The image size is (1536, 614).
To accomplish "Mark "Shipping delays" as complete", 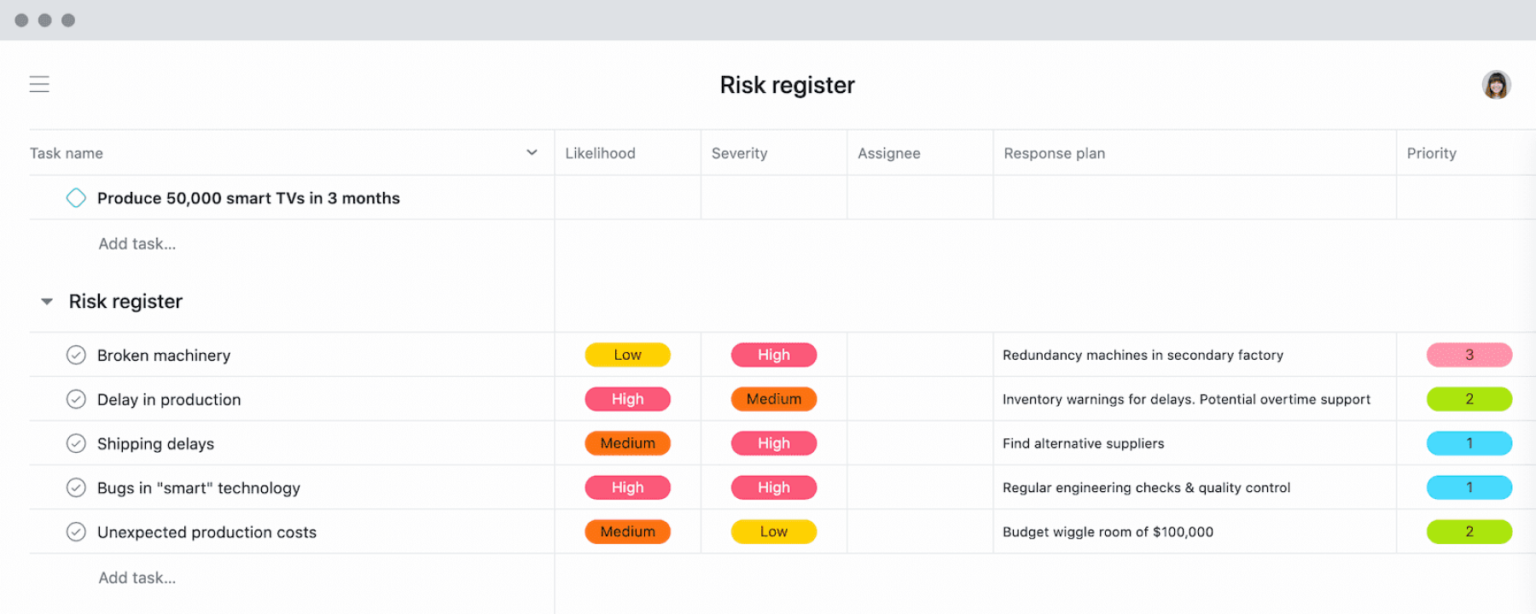I will (76, 443).
